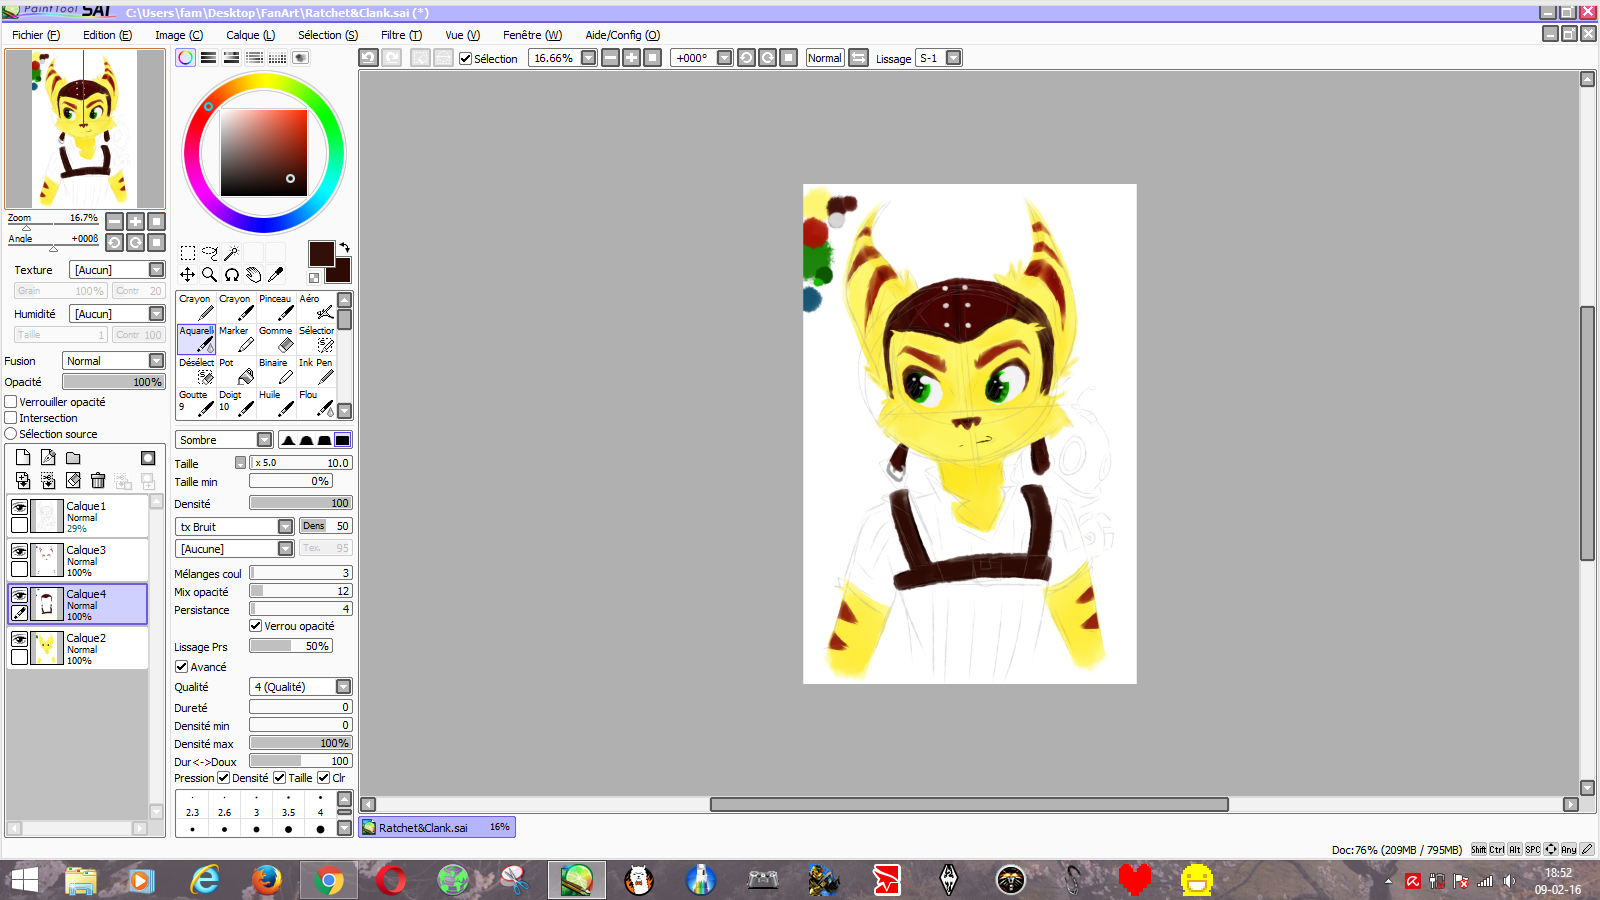The image size is (1600, 900).
Task: Create a new normal layer
Action: pyautogui.click(x=23, y=458)
